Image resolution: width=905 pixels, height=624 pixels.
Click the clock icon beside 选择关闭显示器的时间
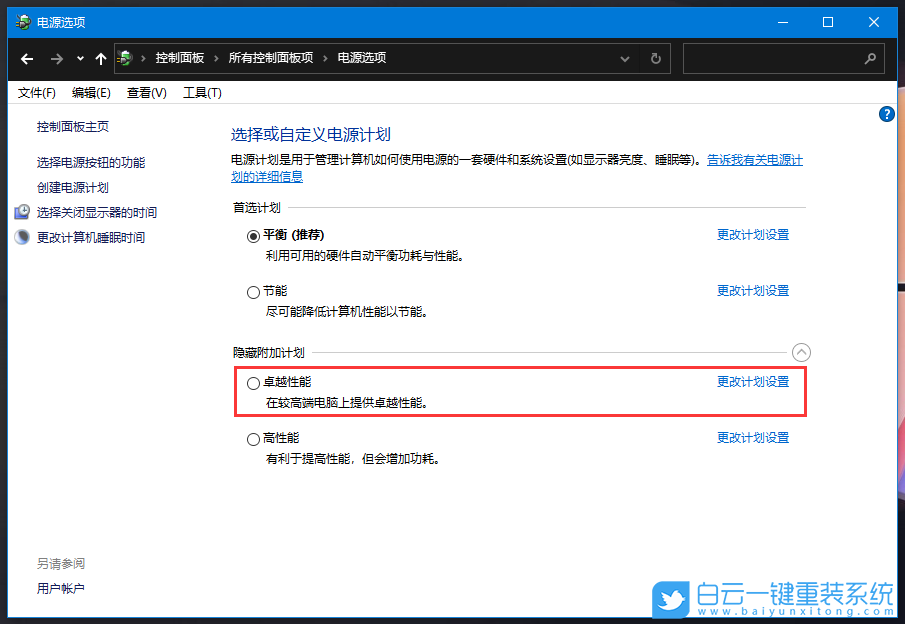click(x=22, y=212)
